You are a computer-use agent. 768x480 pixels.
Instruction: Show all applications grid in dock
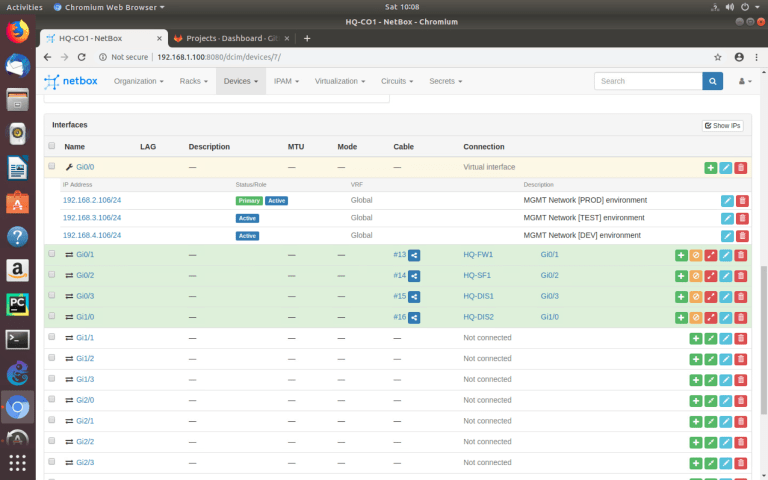pyautogui.click(x=18, y=462)
